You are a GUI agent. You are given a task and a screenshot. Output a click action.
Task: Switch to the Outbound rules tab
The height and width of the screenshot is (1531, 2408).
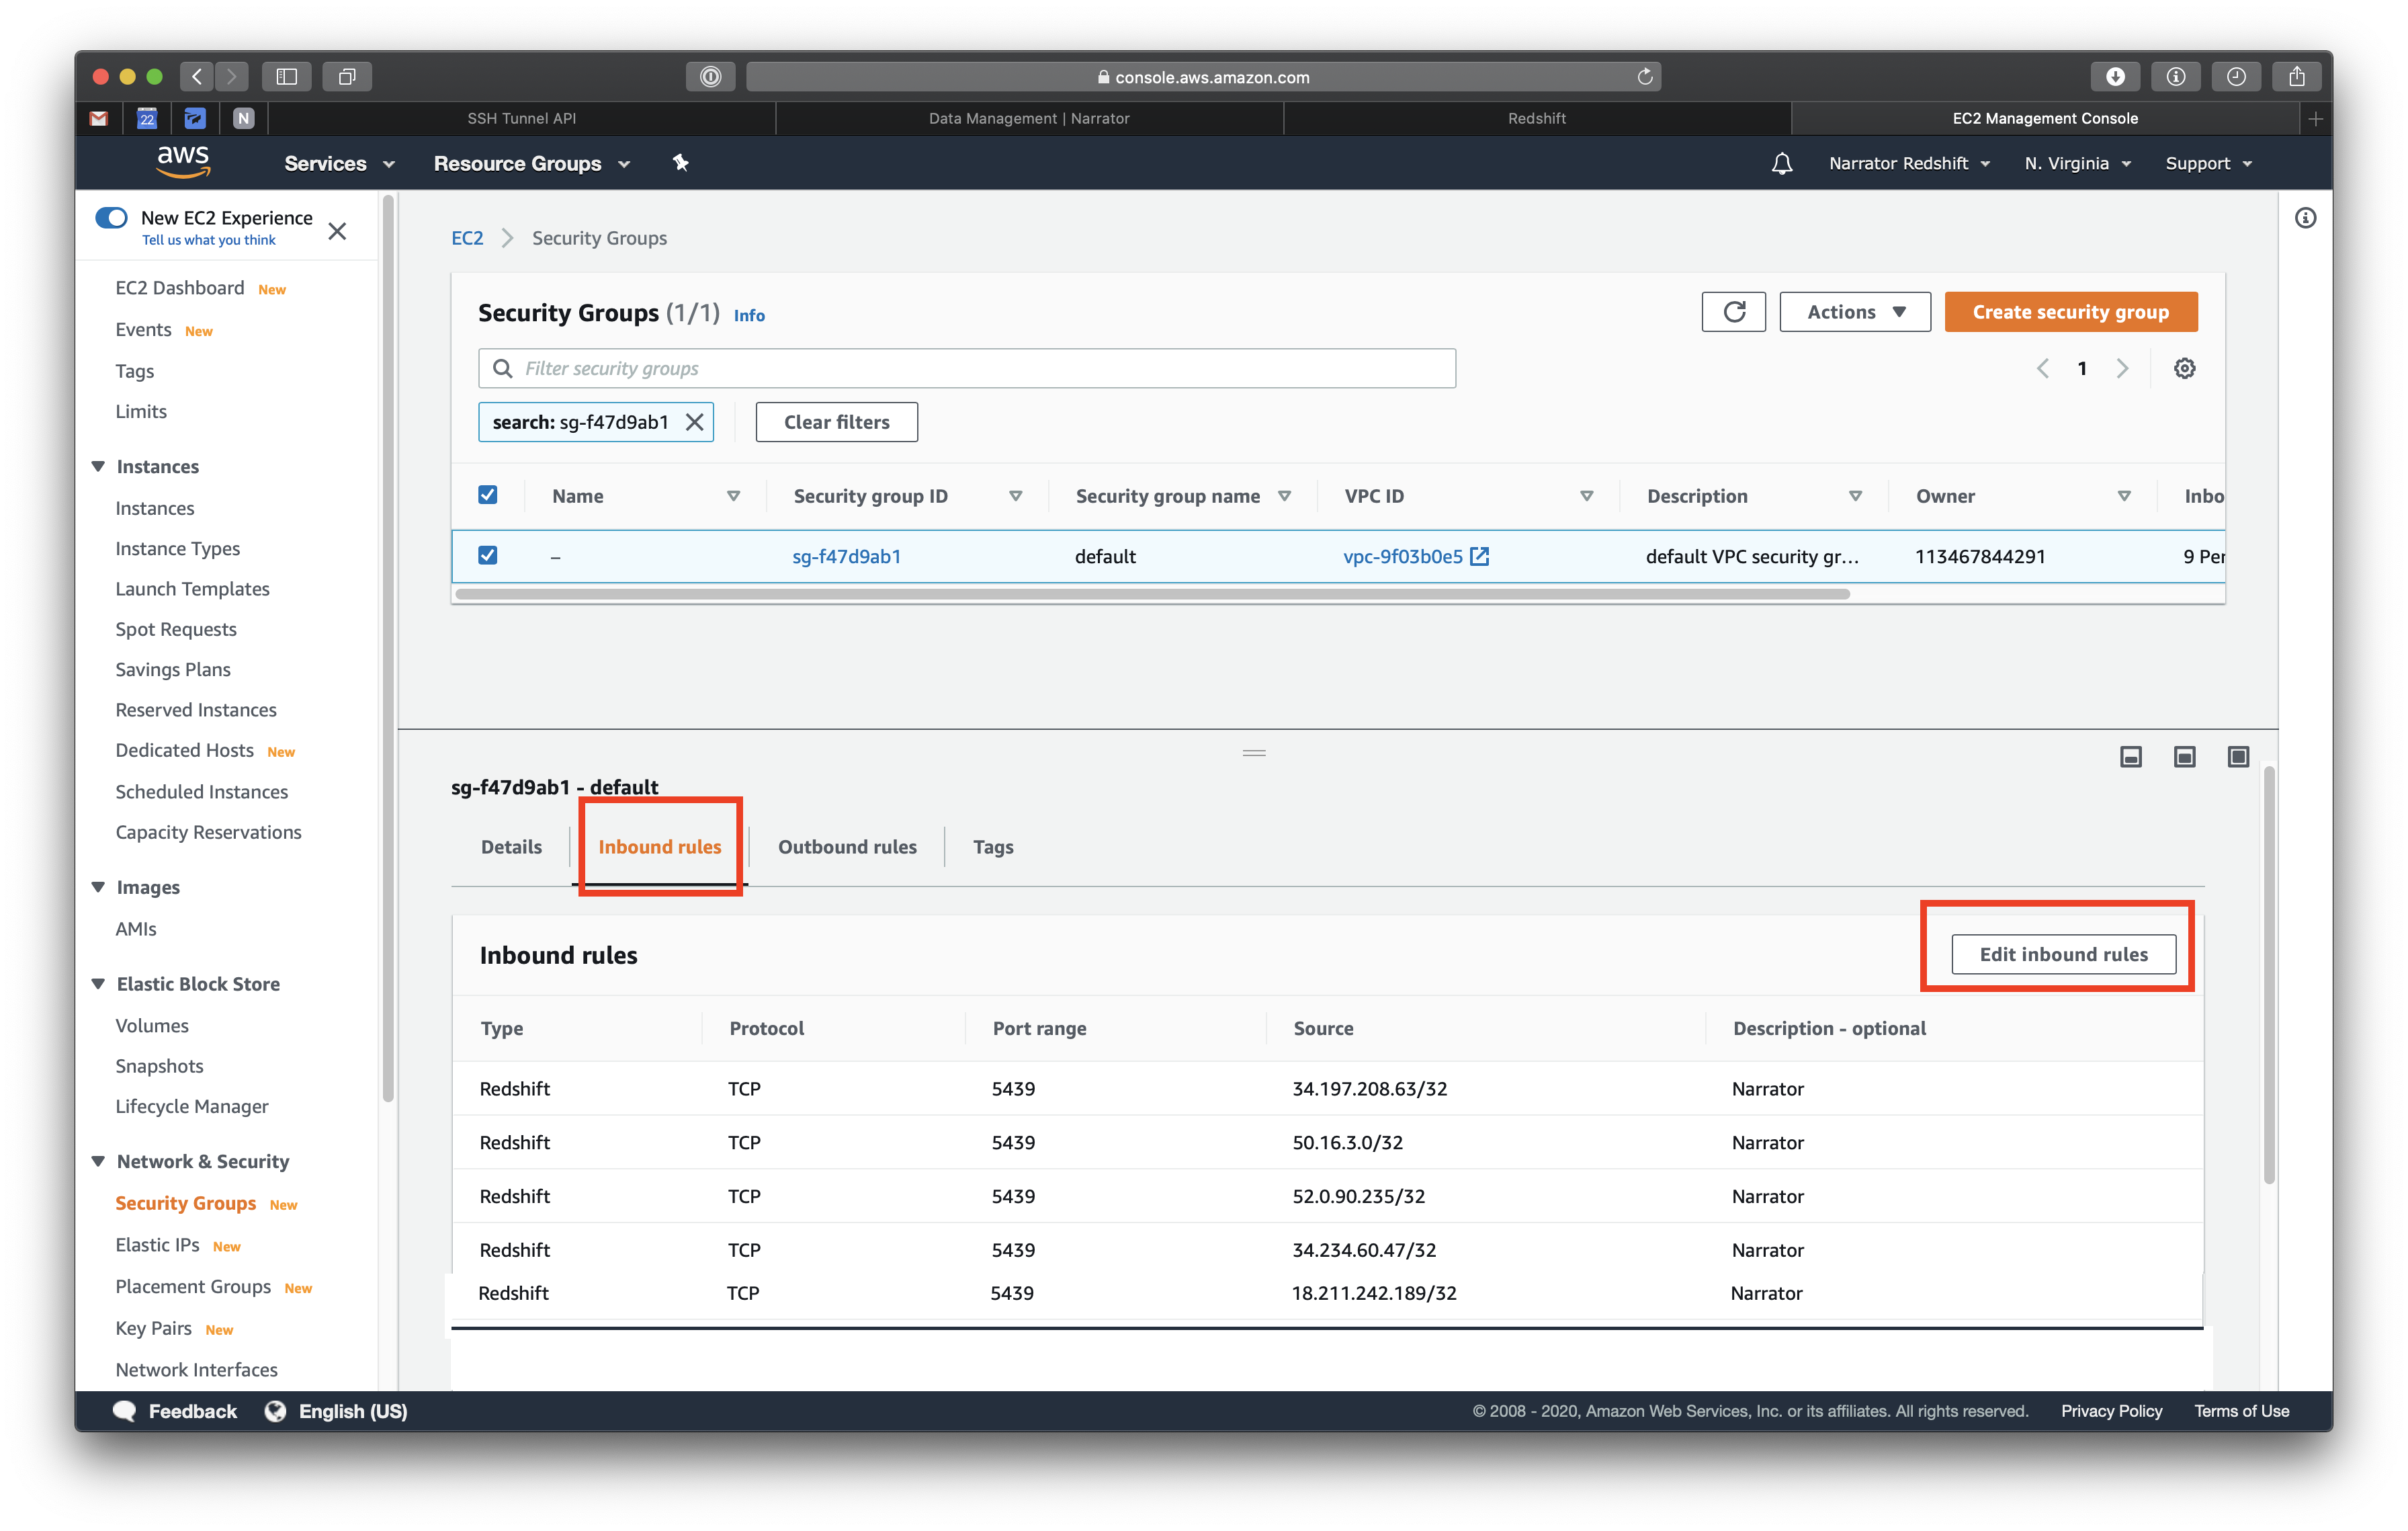click(847, 847)
